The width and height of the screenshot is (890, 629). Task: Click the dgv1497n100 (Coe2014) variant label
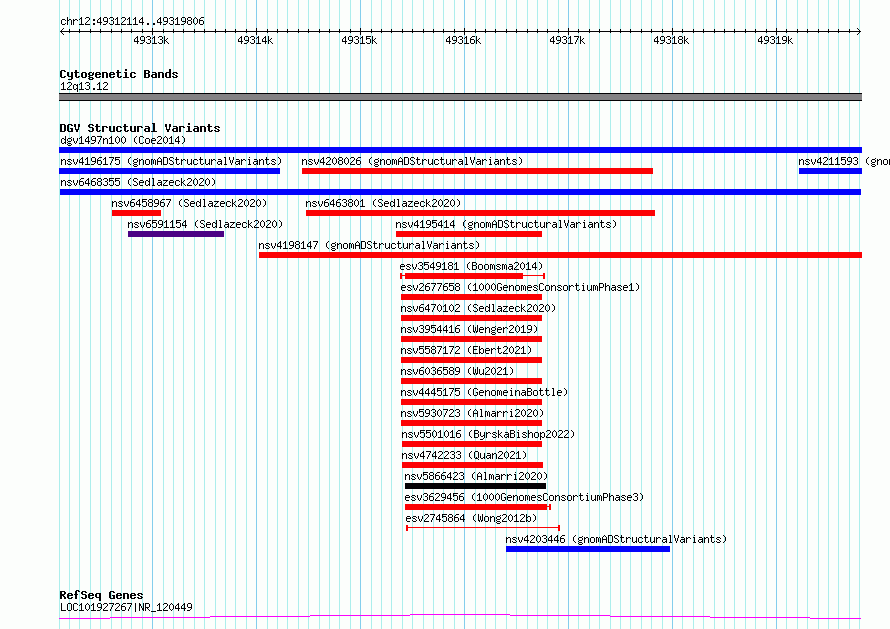point(123,140)
